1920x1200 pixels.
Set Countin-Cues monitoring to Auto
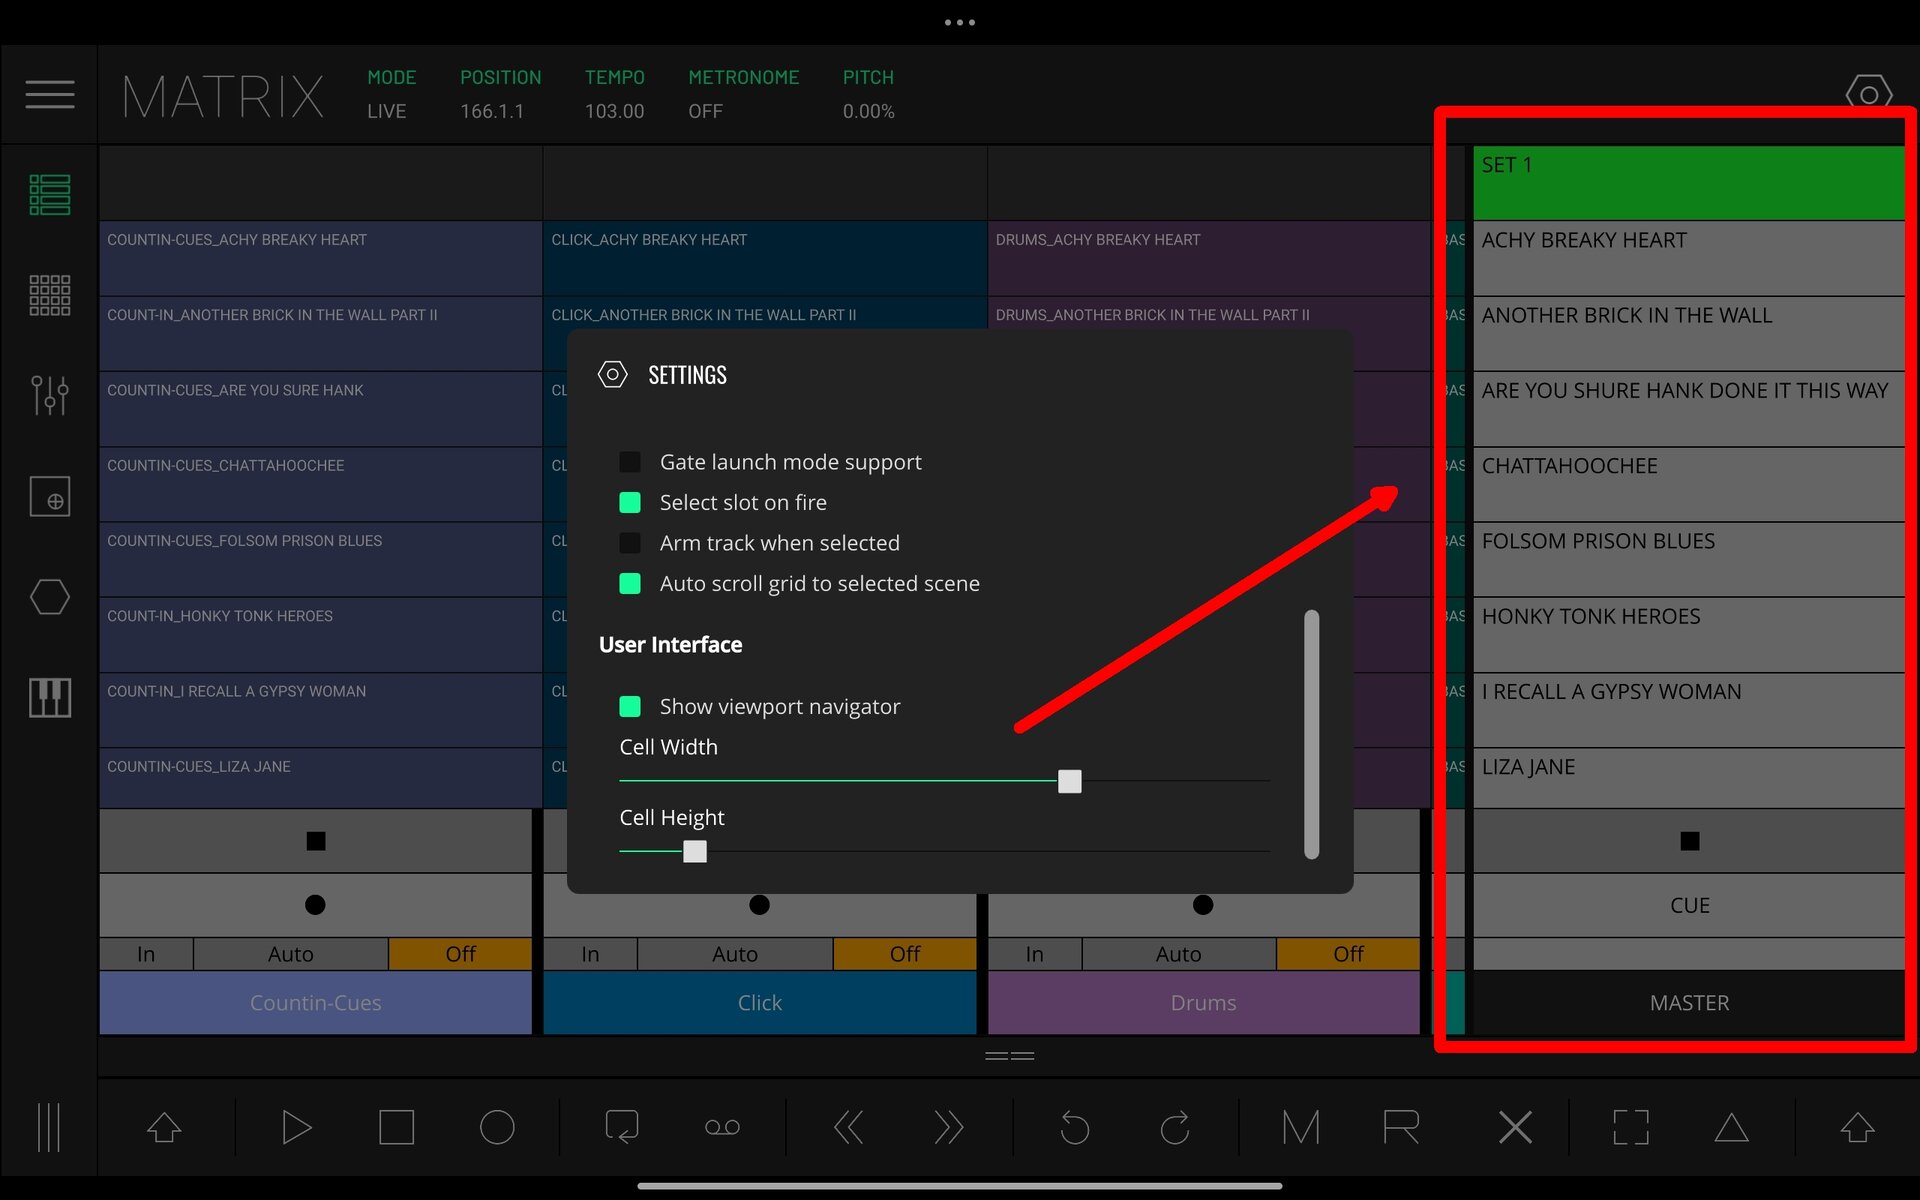pyautogui.click(x=291, y=954)
